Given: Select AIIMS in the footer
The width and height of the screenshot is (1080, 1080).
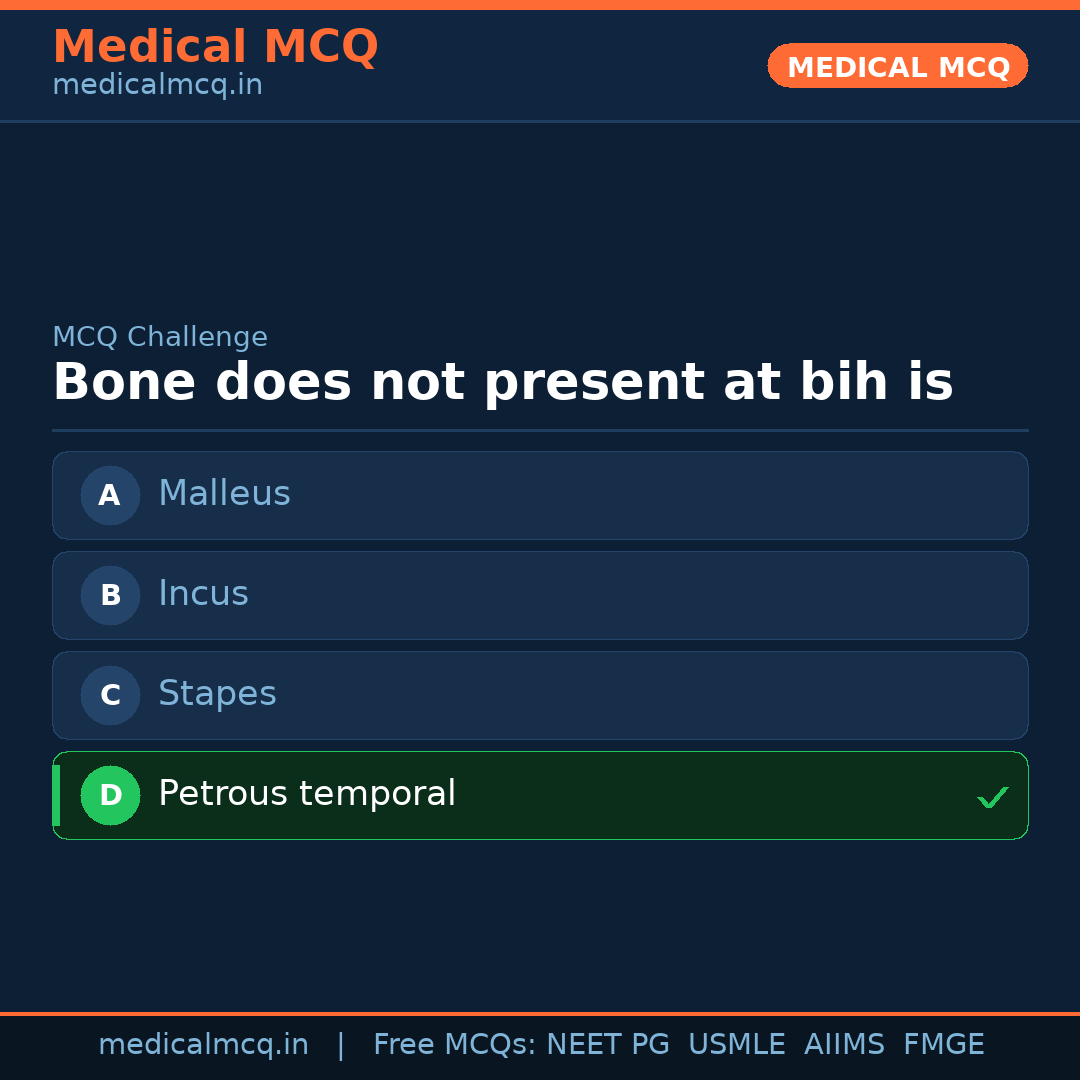Looking at the screenshot, I should 844,1045.
